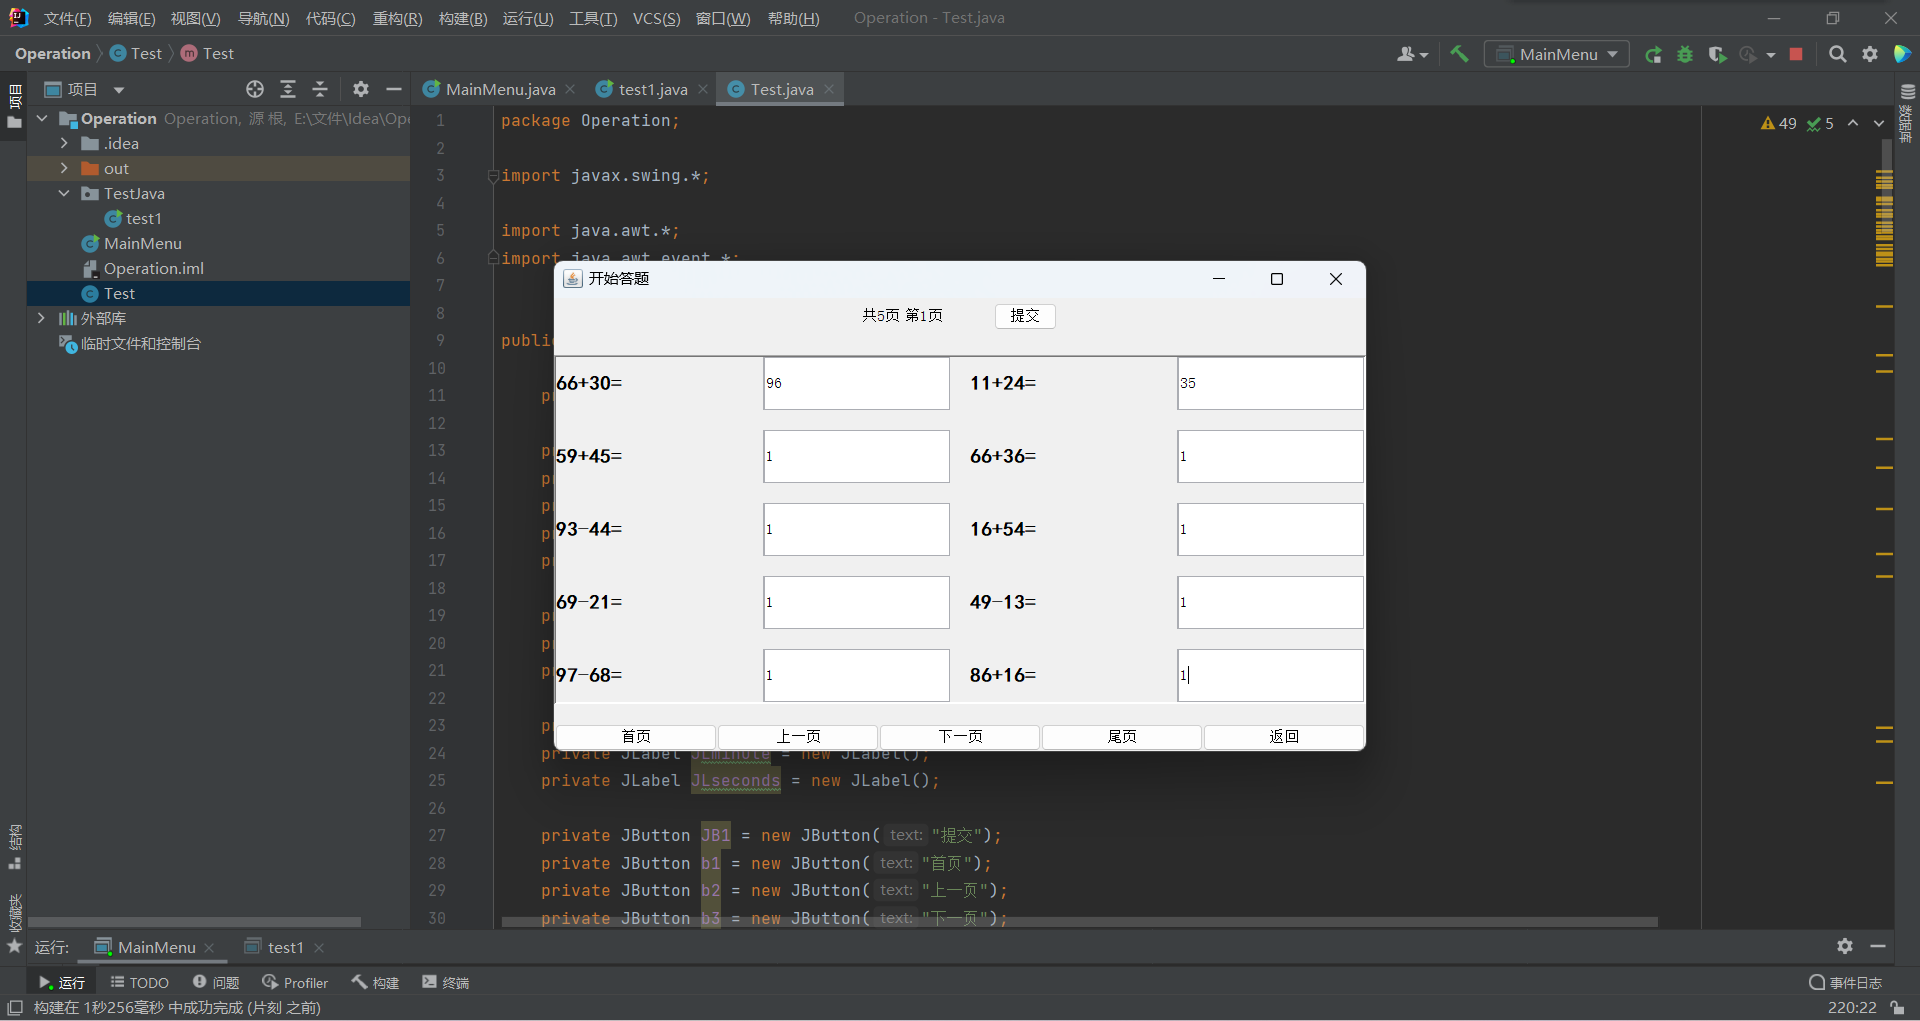Viewport: 1920px width, 1021px height.
Task: Select test1 class in project tree
Action: tap(143, 219)
